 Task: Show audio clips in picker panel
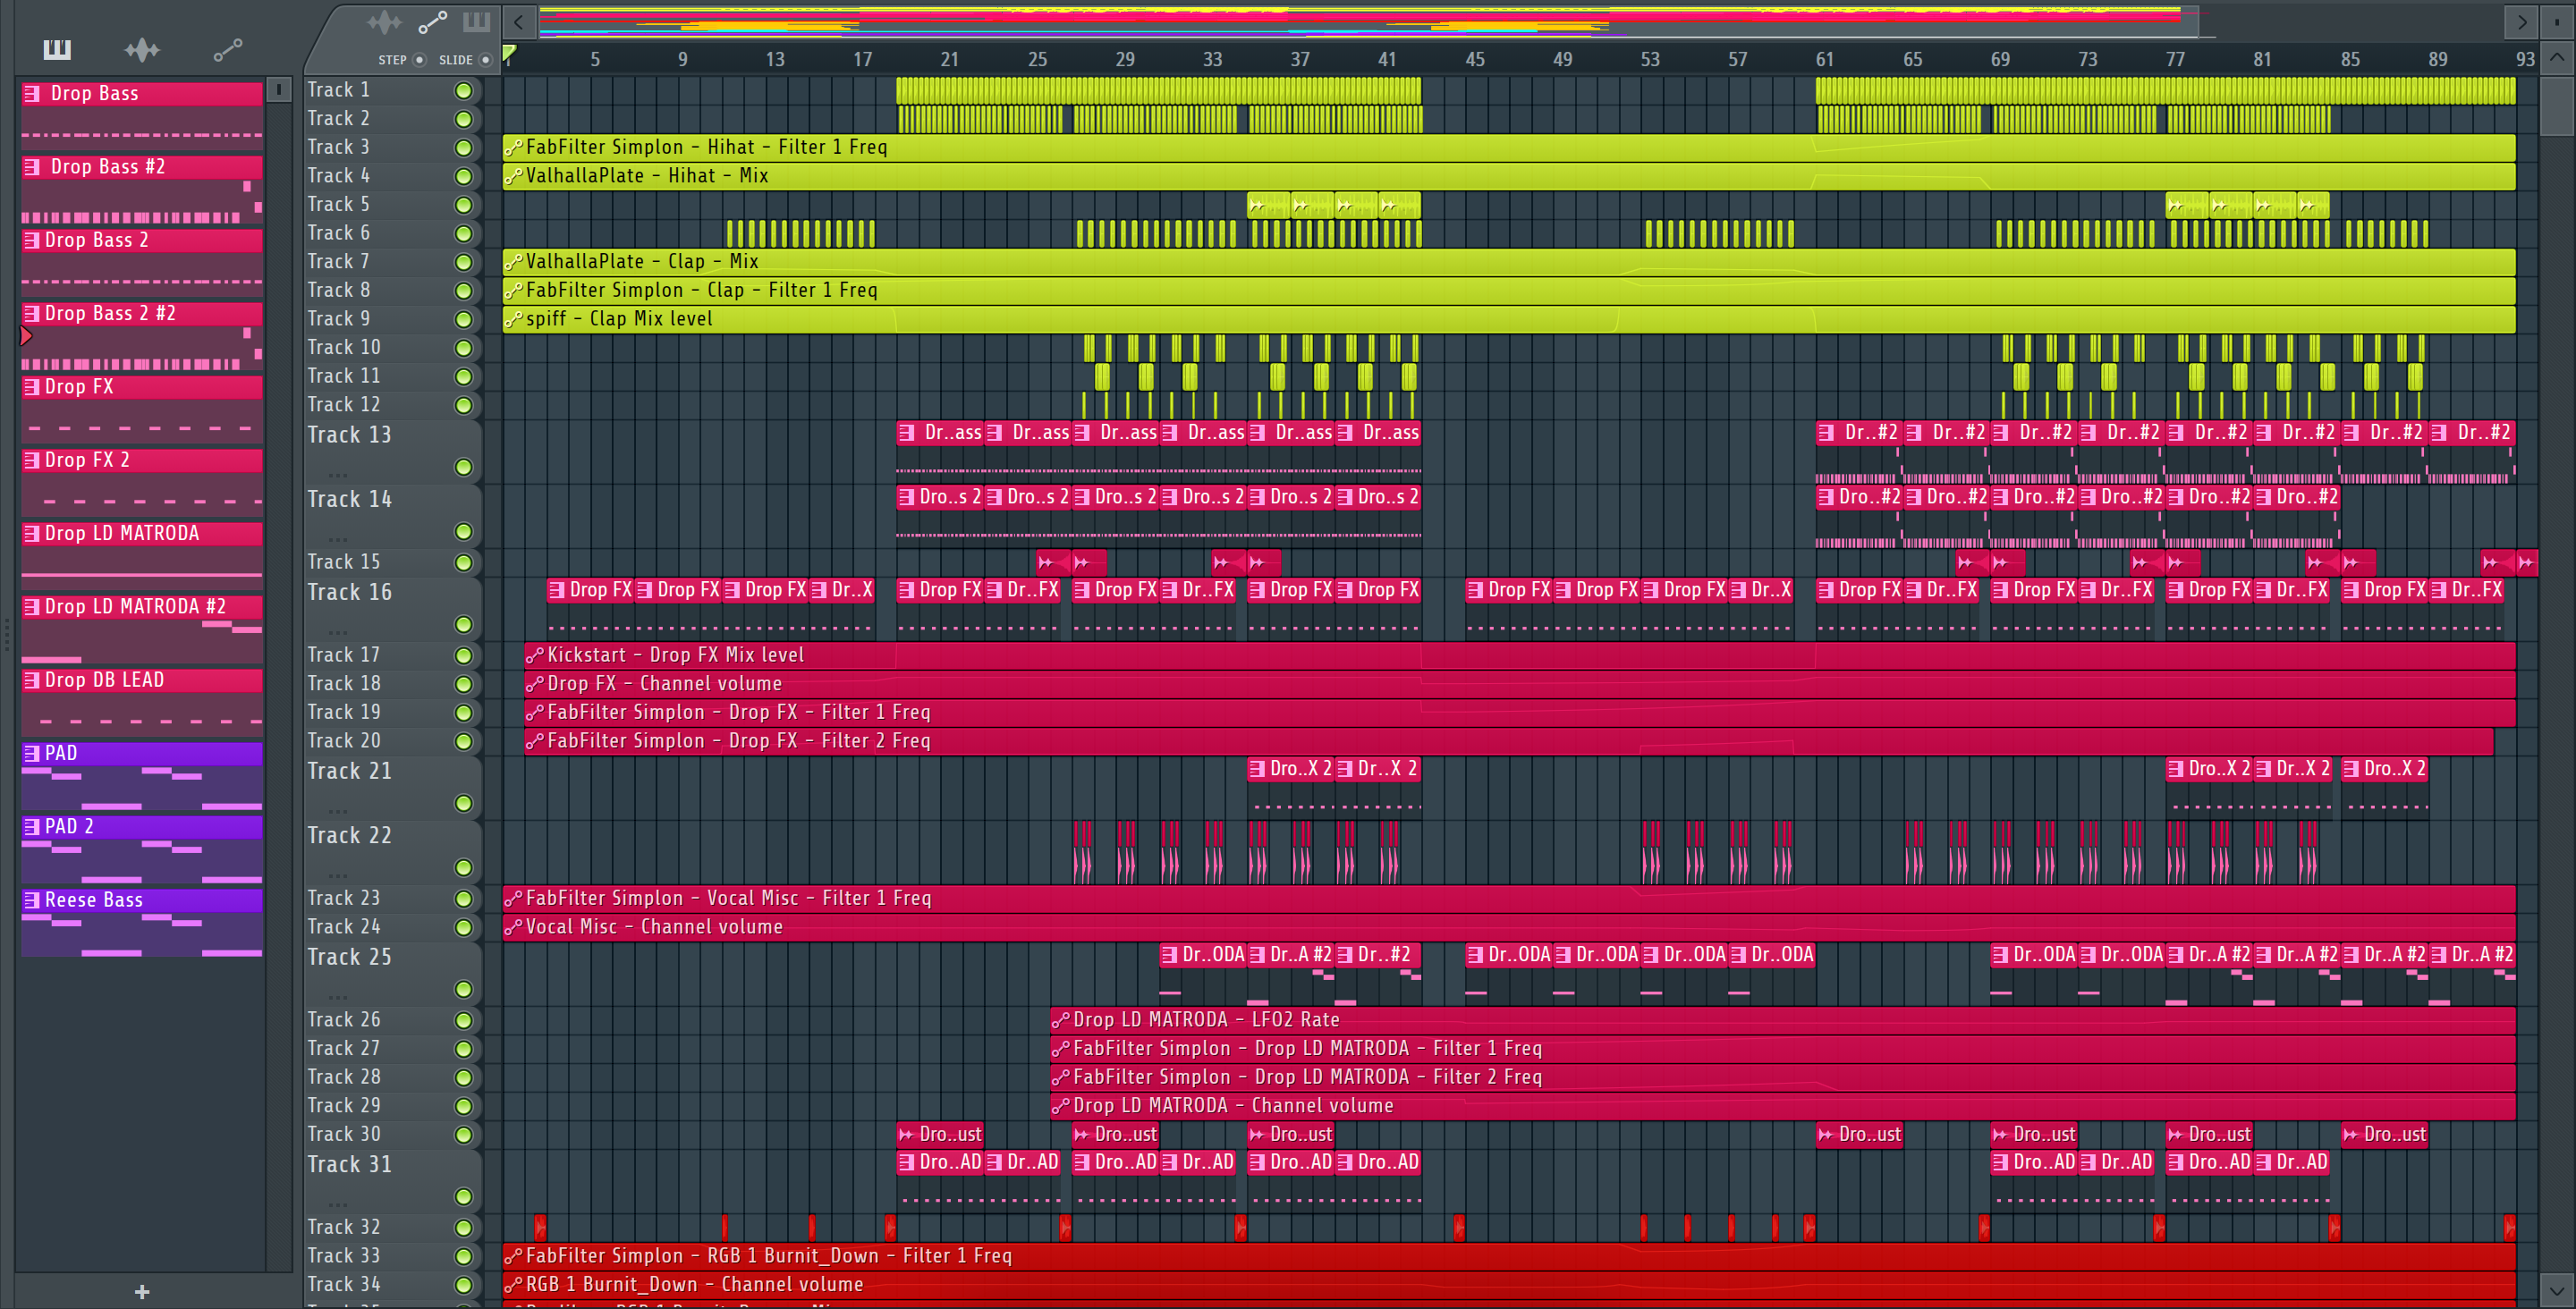click(x=142, y=49)
